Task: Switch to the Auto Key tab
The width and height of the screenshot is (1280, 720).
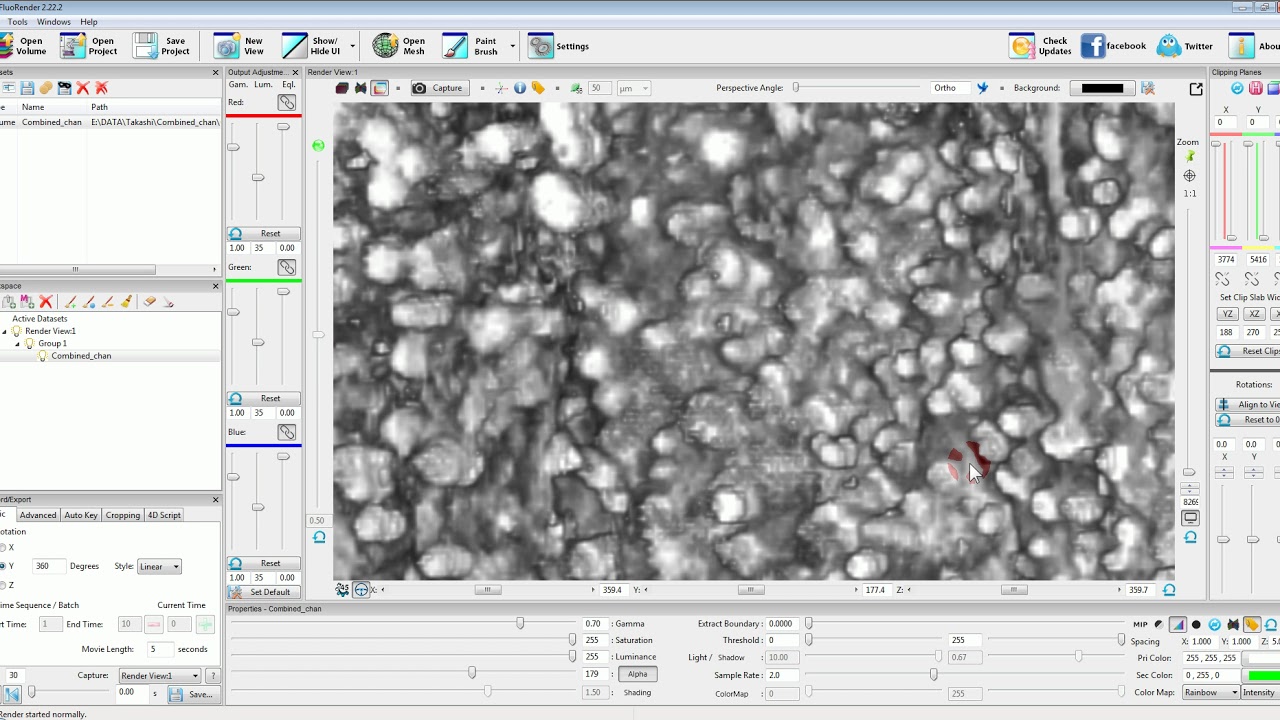Action: (x=81, y=515)
